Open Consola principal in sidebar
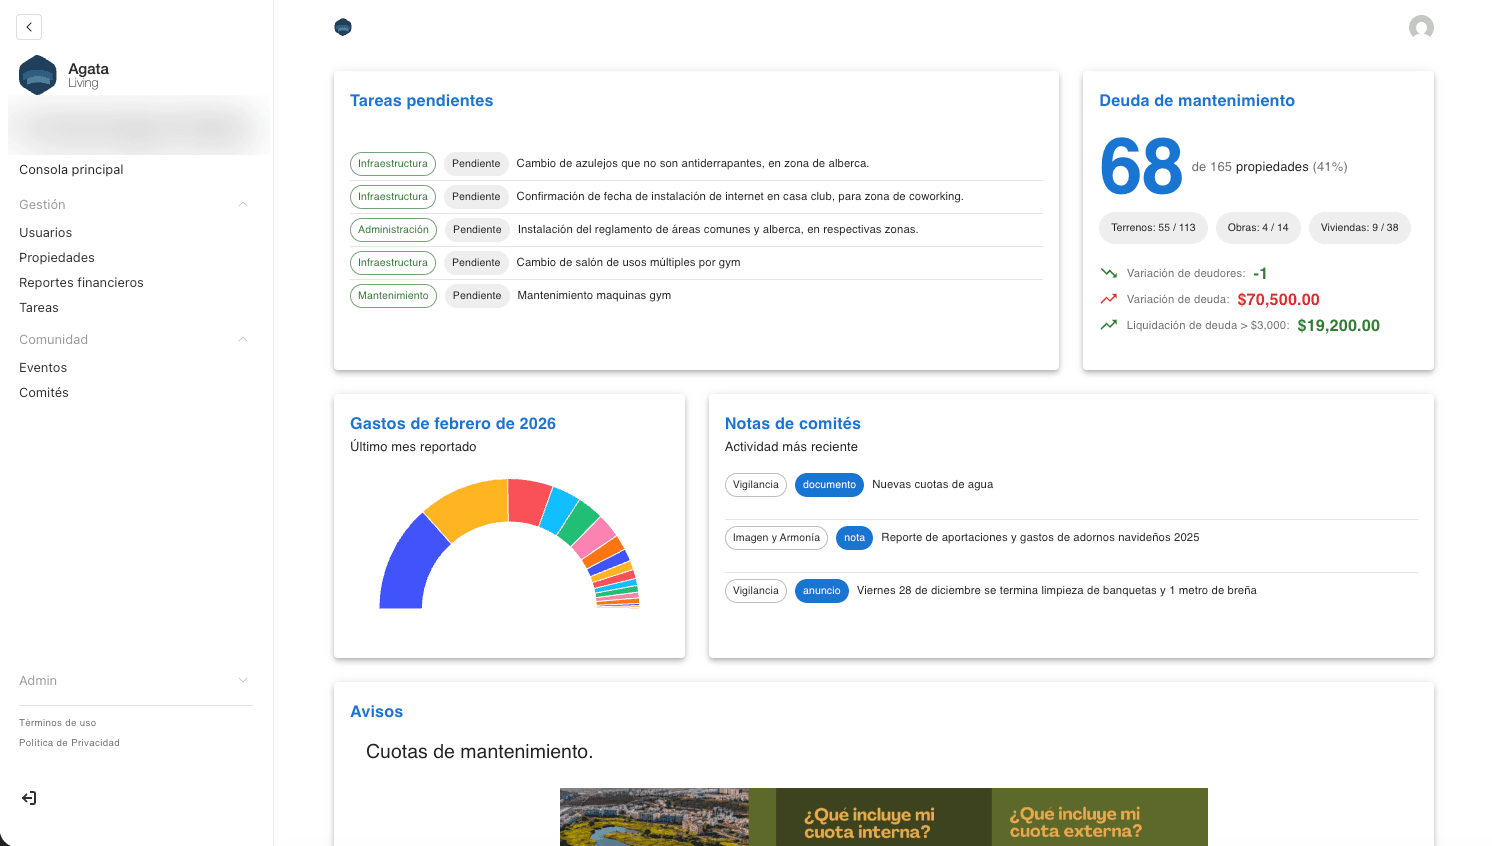This screenshot has width=1492, height=846. 71,170
